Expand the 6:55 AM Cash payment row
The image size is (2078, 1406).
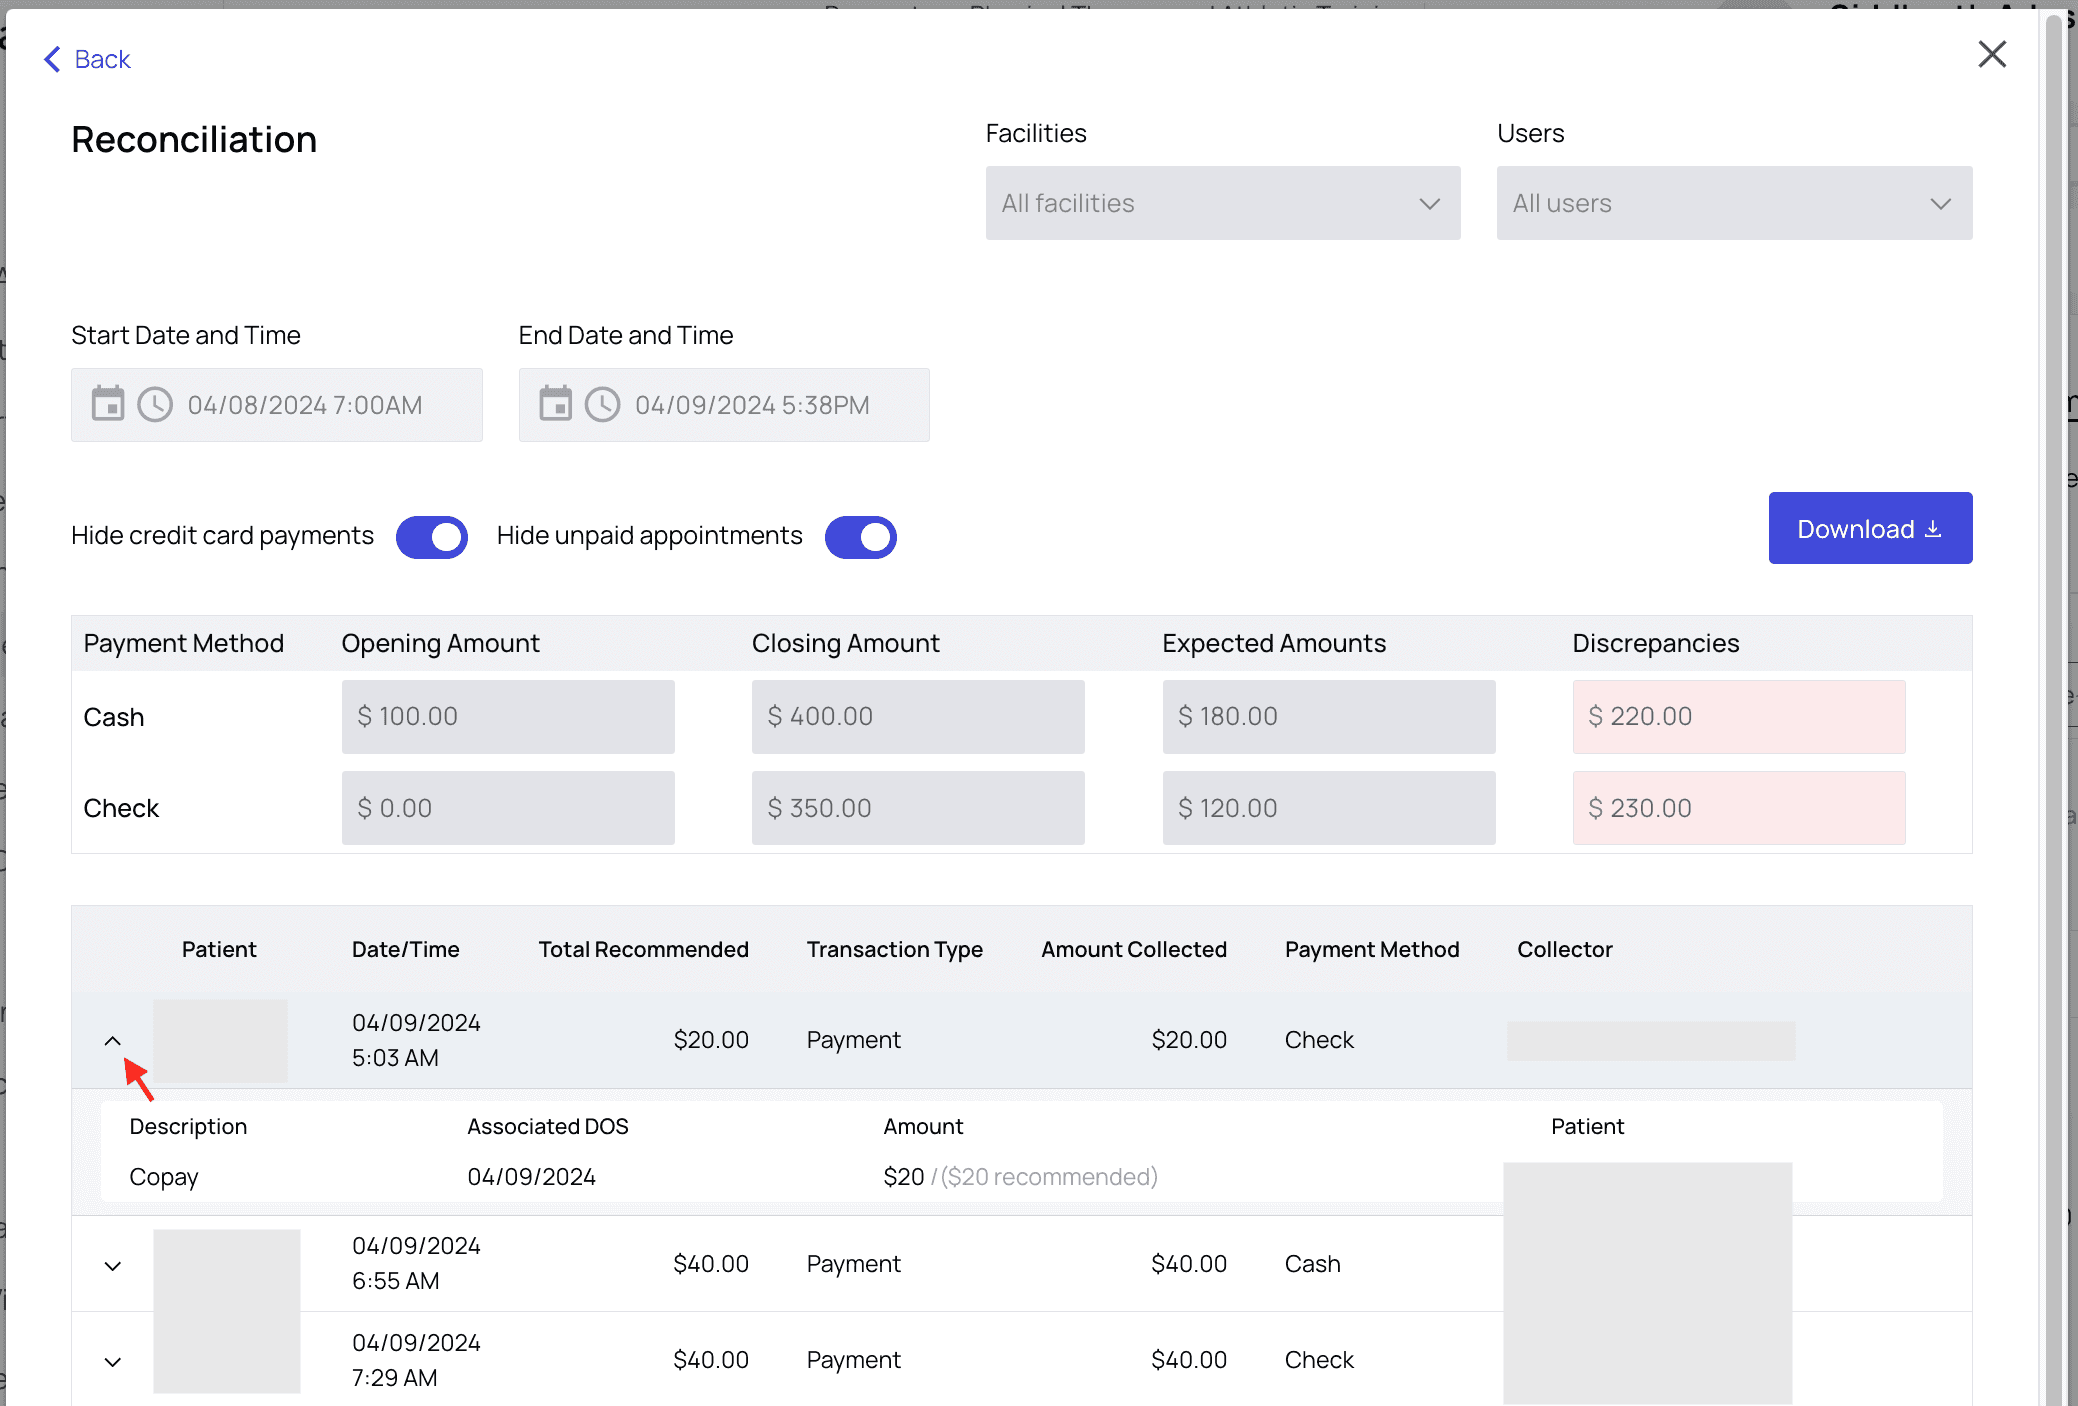coord(113,1265)
